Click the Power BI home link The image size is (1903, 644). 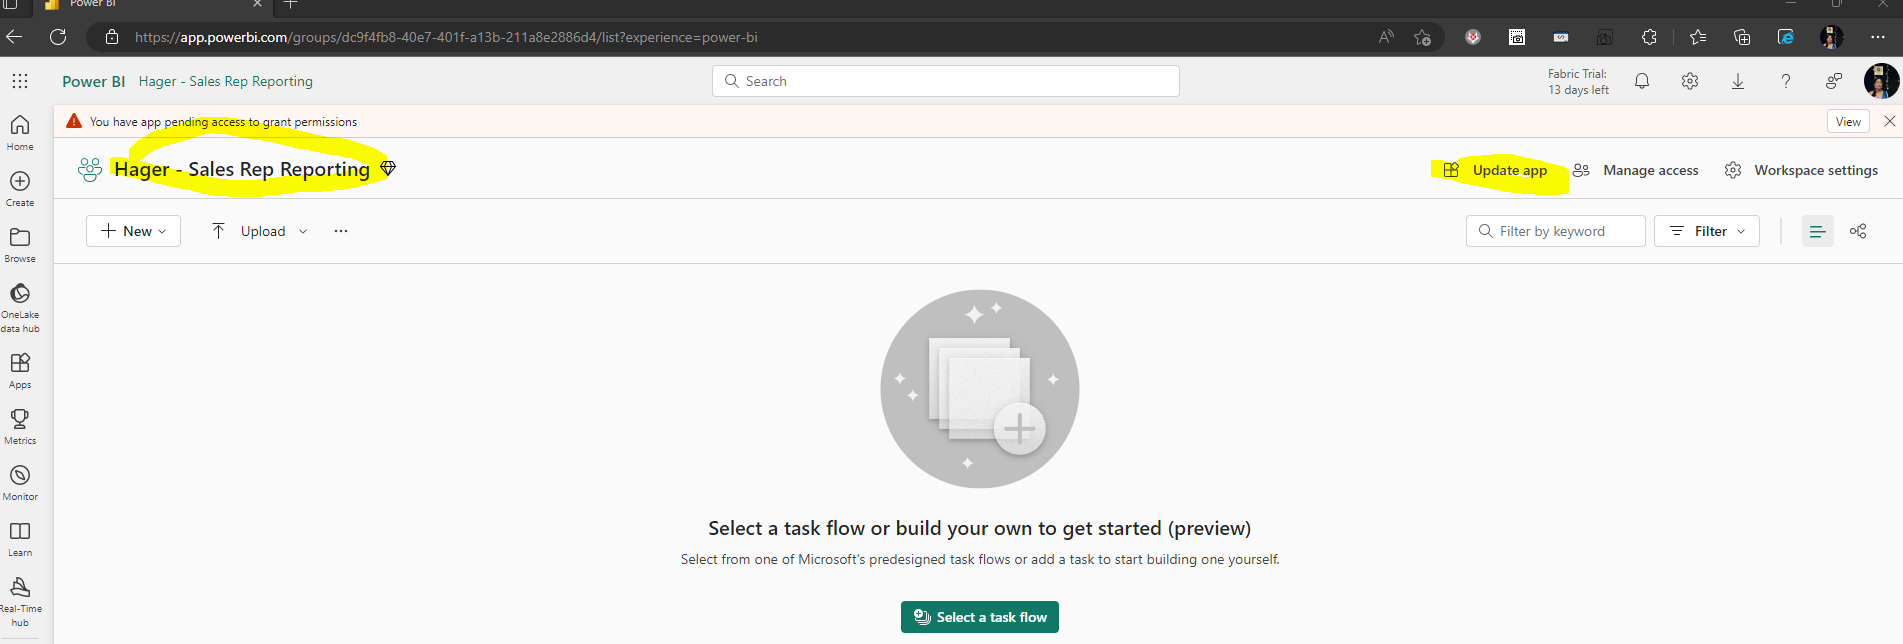[x=93, y=81]
